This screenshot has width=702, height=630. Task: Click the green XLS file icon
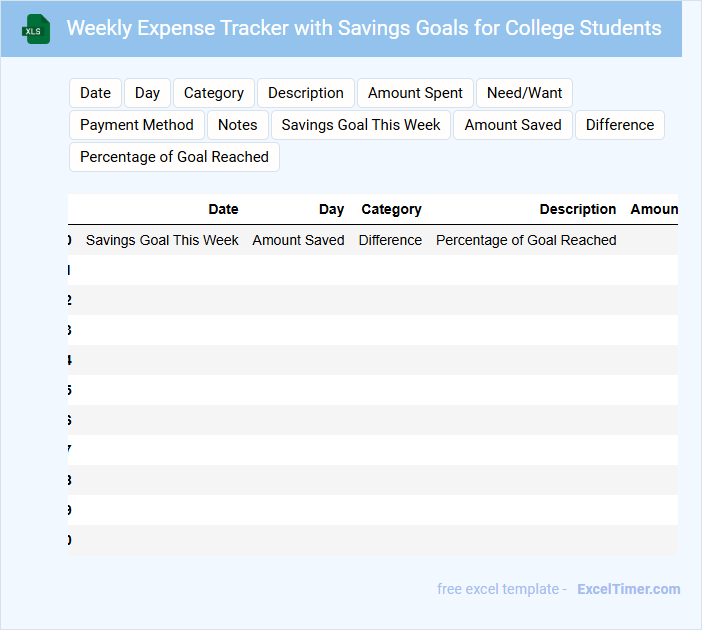pyautogui.click(x=36, y=29)
